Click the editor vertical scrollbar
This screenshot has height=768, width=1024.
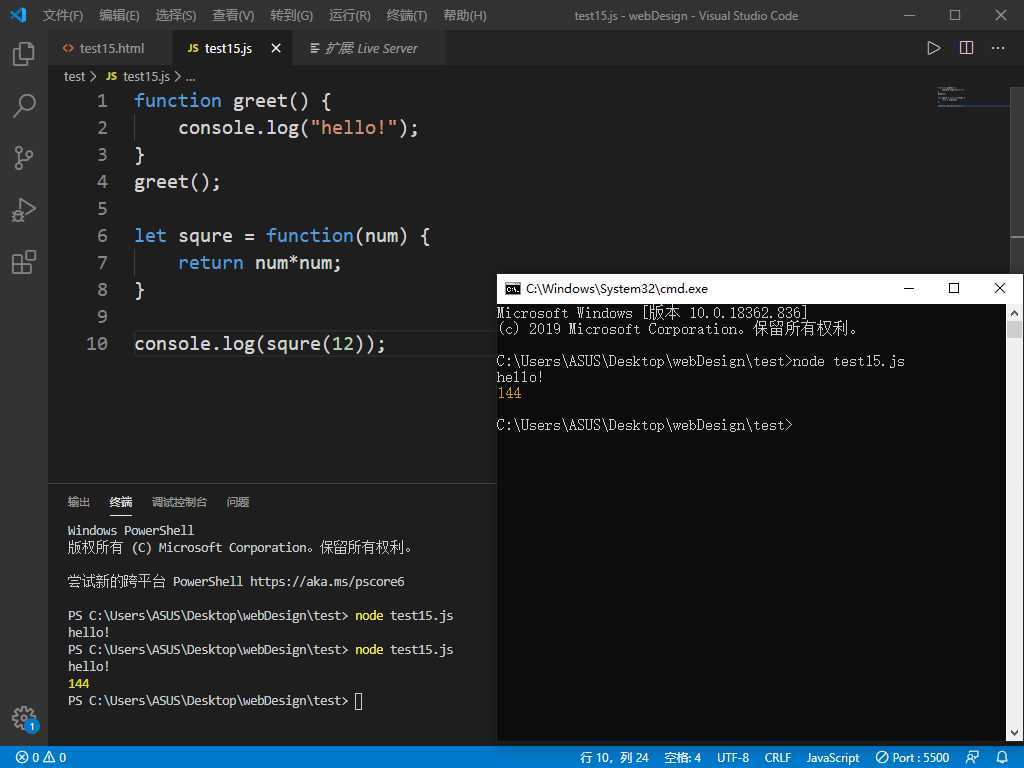pyautogui.click(x=1017, y=180)
